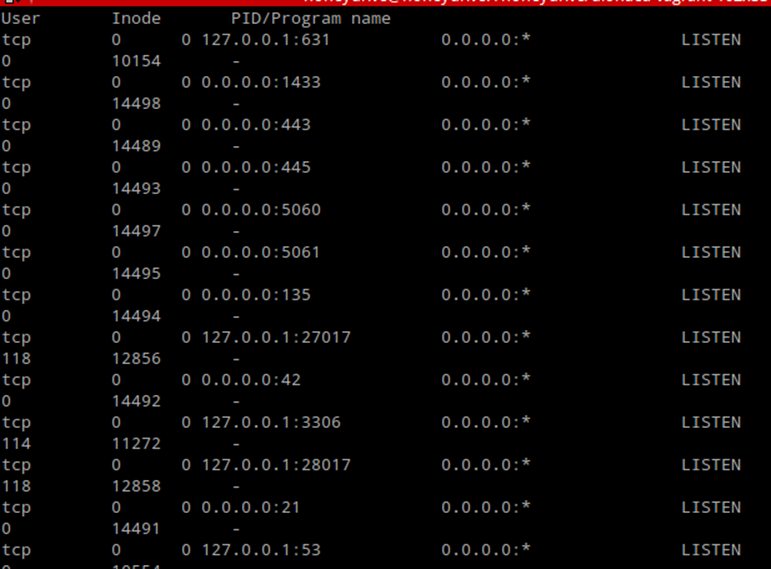The image size is (771, 569).
Task: Select user ID 114
Action: point(16,444)
